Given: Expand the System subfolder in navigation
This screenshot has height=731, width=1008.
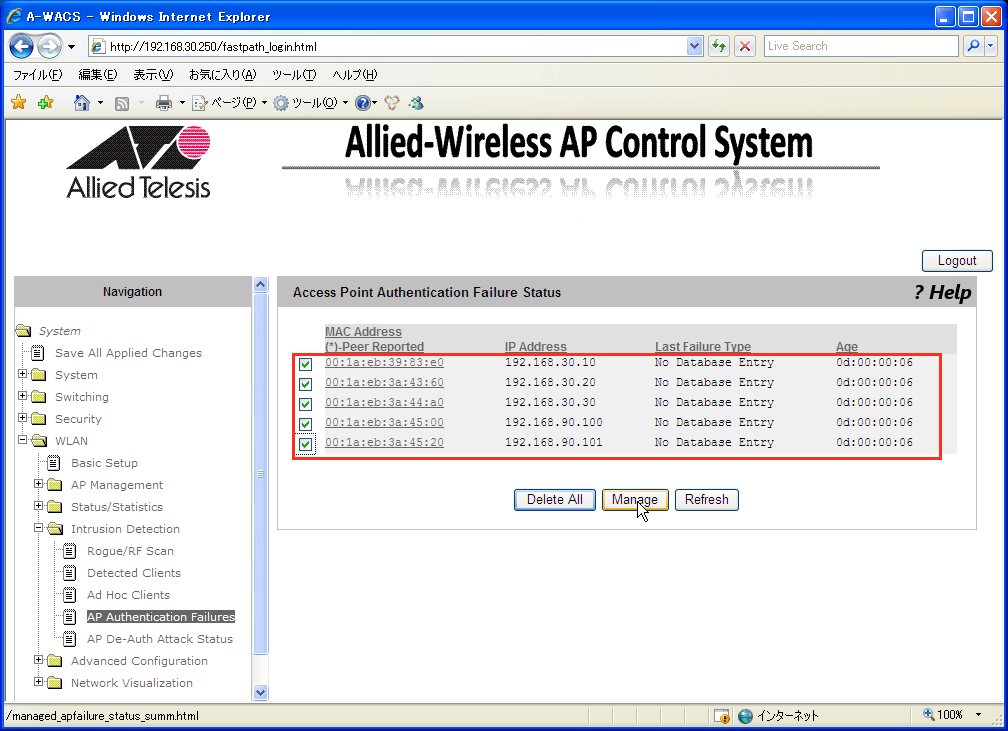Looking at the screenshot, I should click(x=22, y=374).
